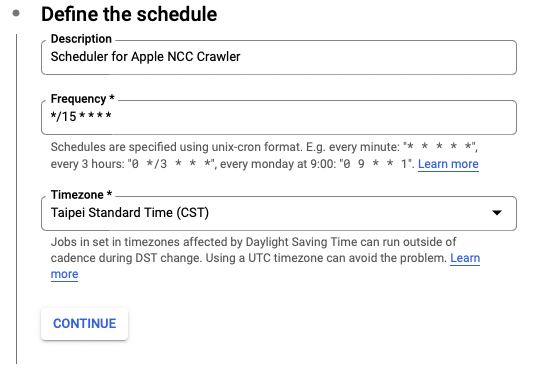Screen dimensions: 547x368
Task: Click the Frequency * field label
Action: 83,99
